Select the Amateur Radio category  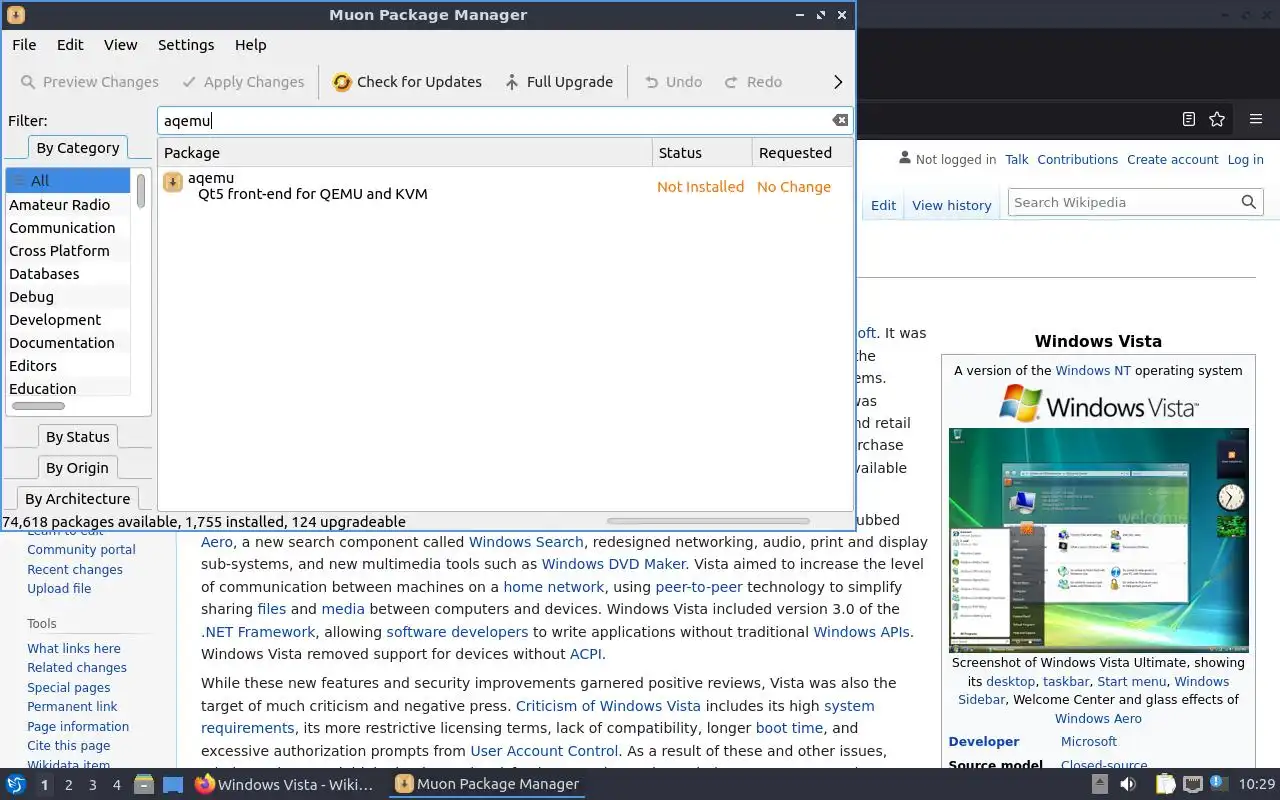coord(68,205)
